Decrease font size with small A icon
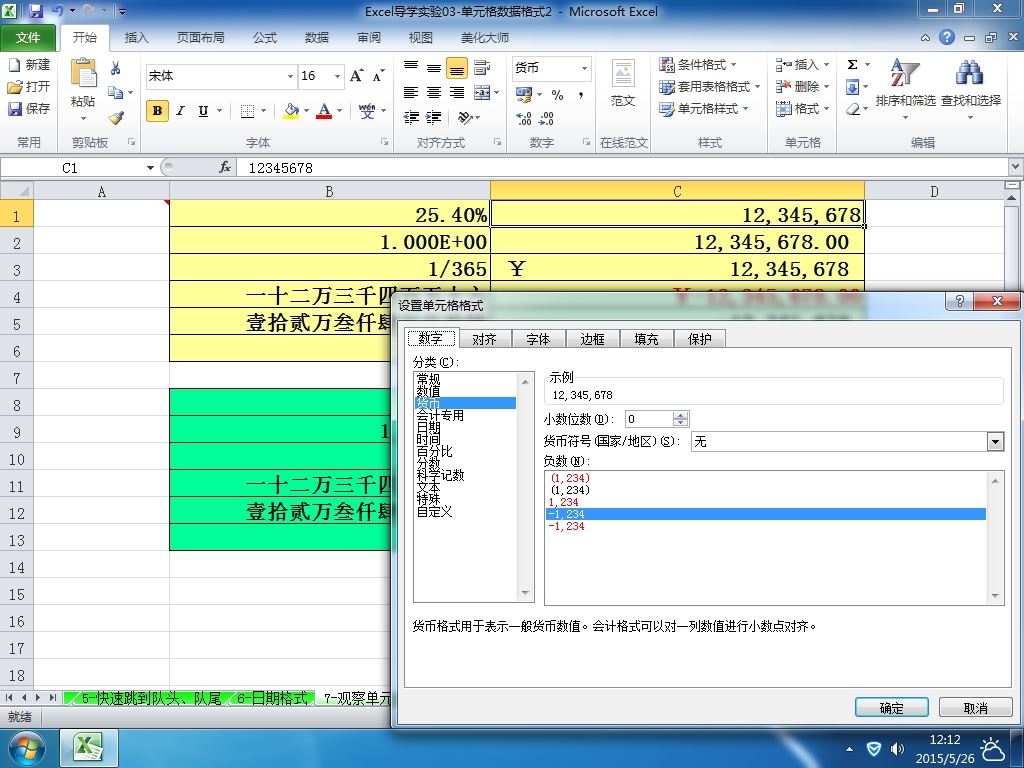 click(378, 76)
